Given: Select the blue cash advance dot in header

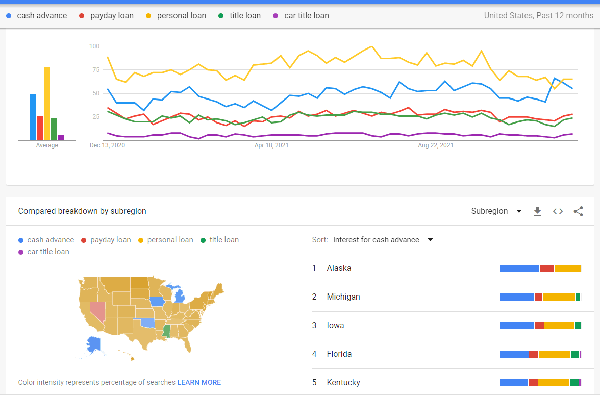Looking at the screenshot, I should coord(8,16).
